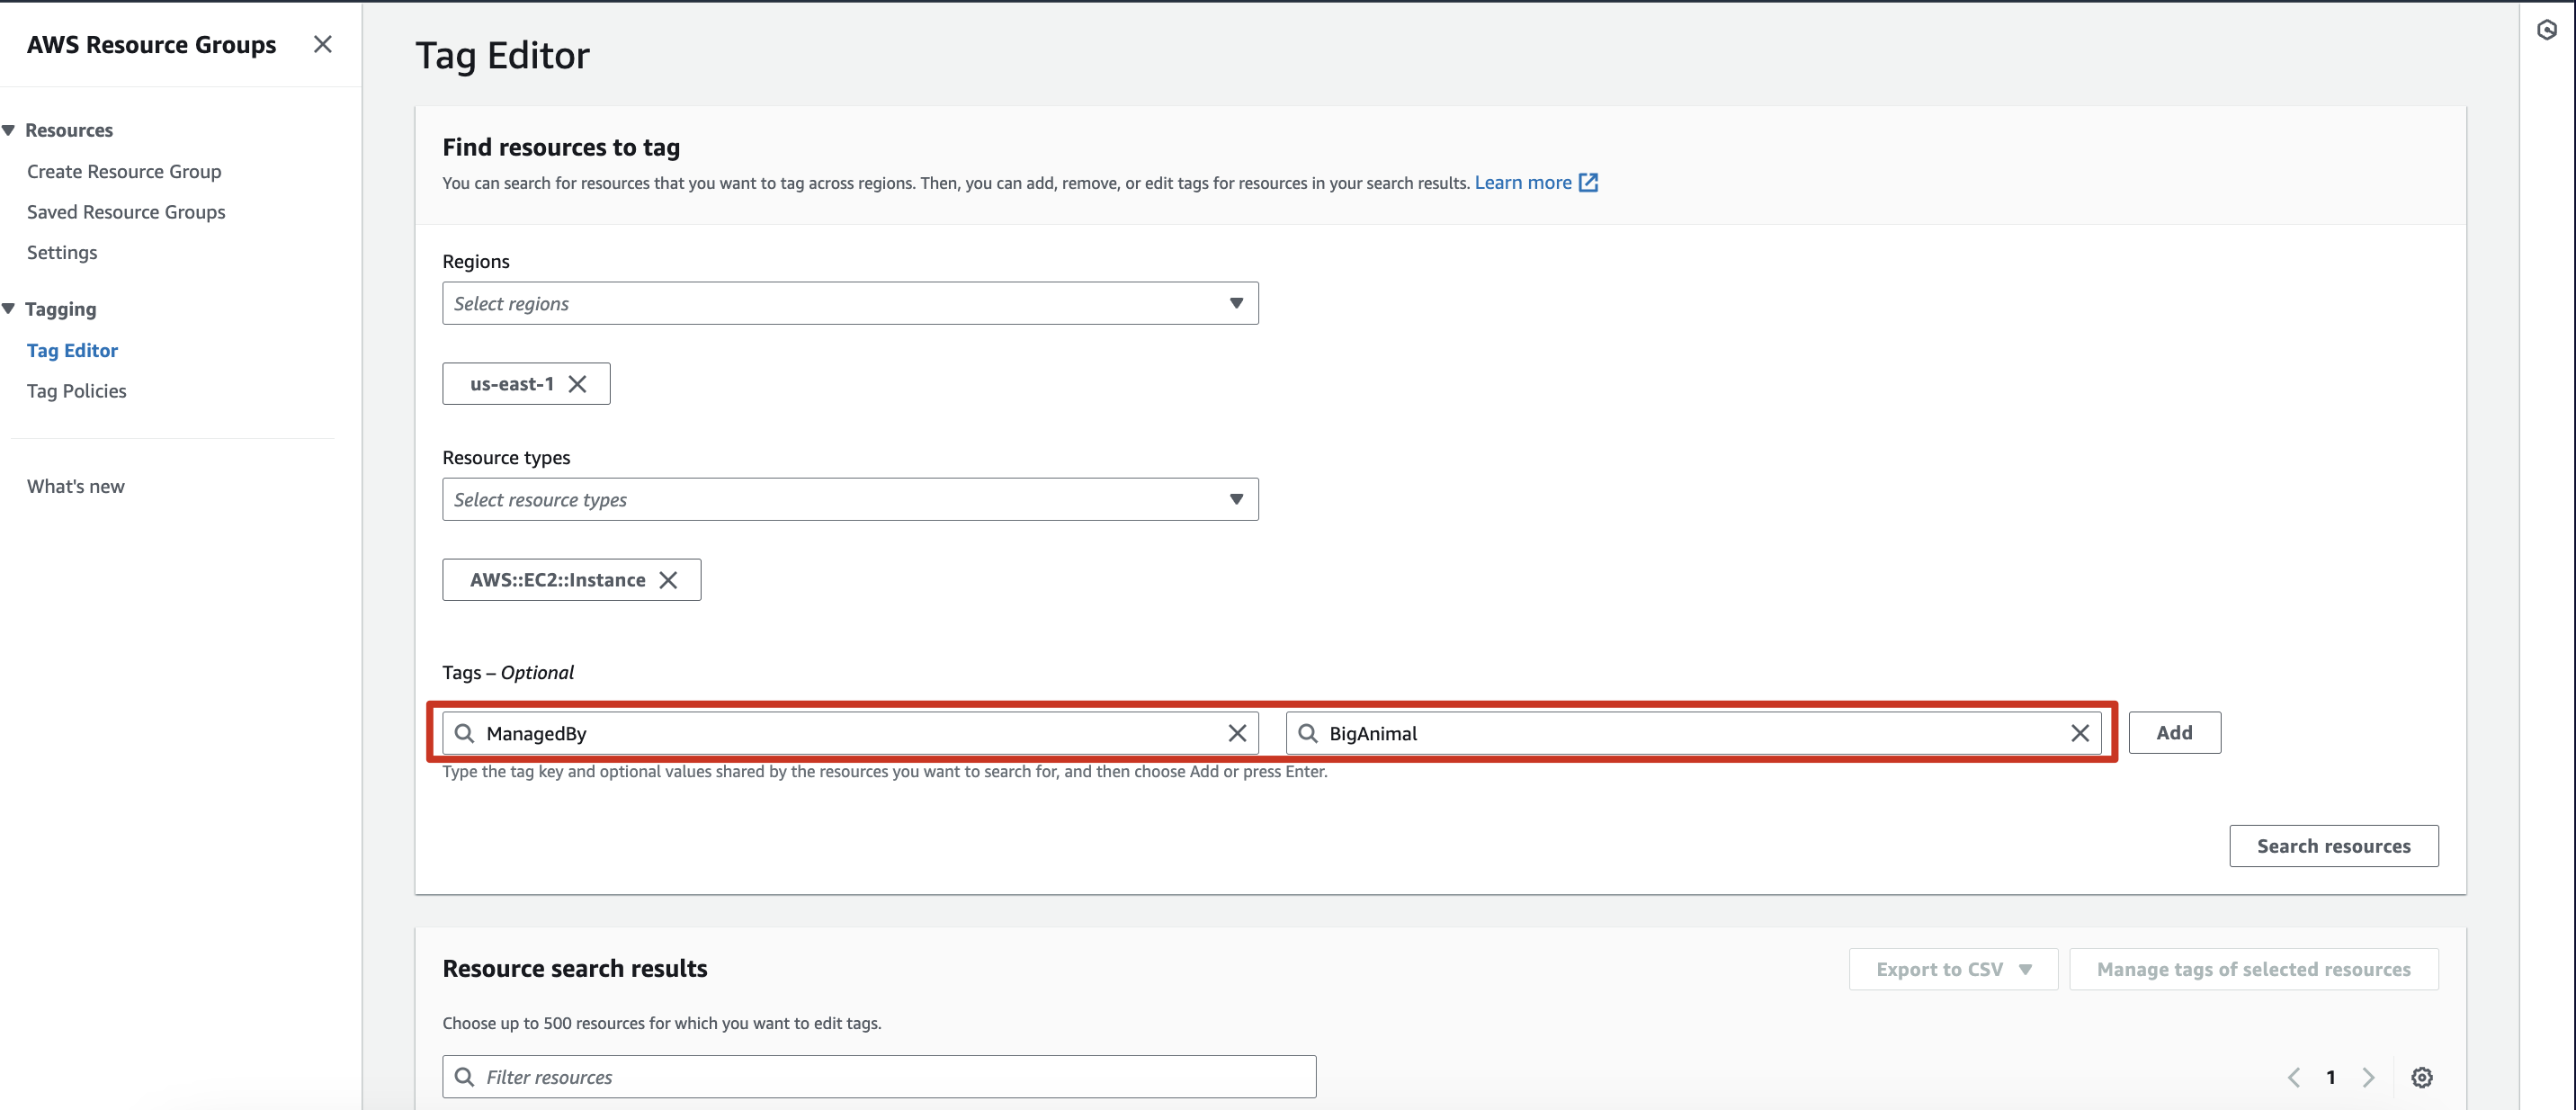Viewport: 2576px width, 1110px height.
Task: Click the BigAnimal tag value field
Action: click(1693, 733)
